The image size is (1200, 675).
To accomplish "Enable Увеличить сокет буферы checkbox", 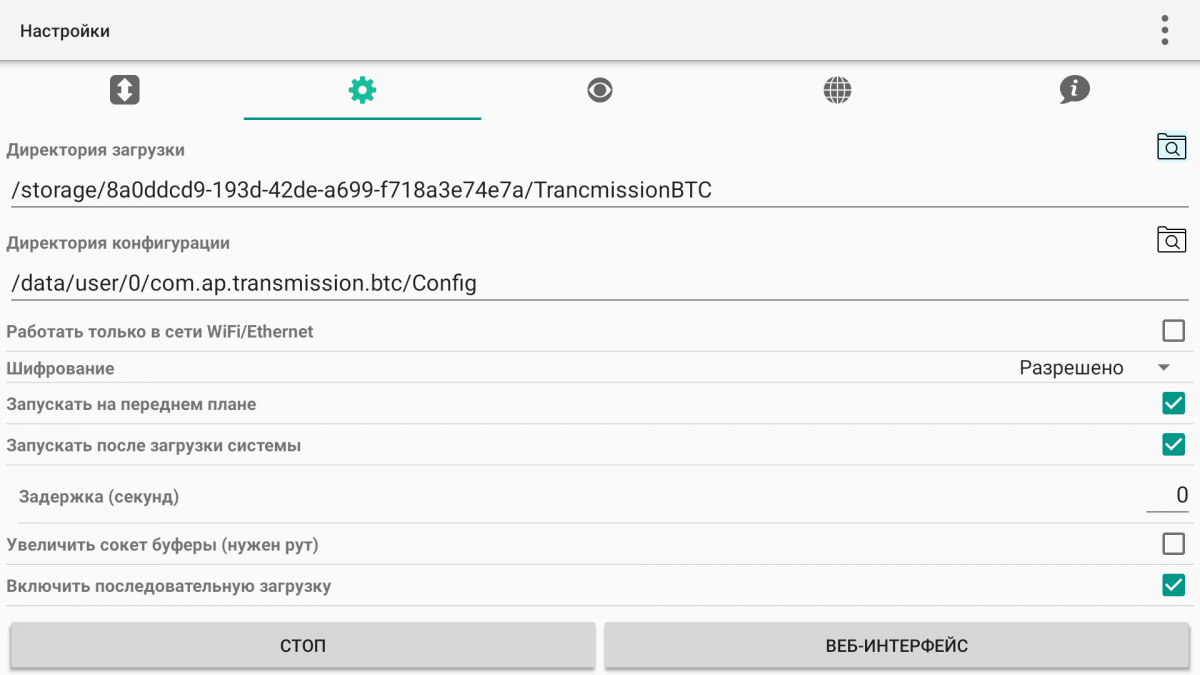I will [x=1173, y=544].
